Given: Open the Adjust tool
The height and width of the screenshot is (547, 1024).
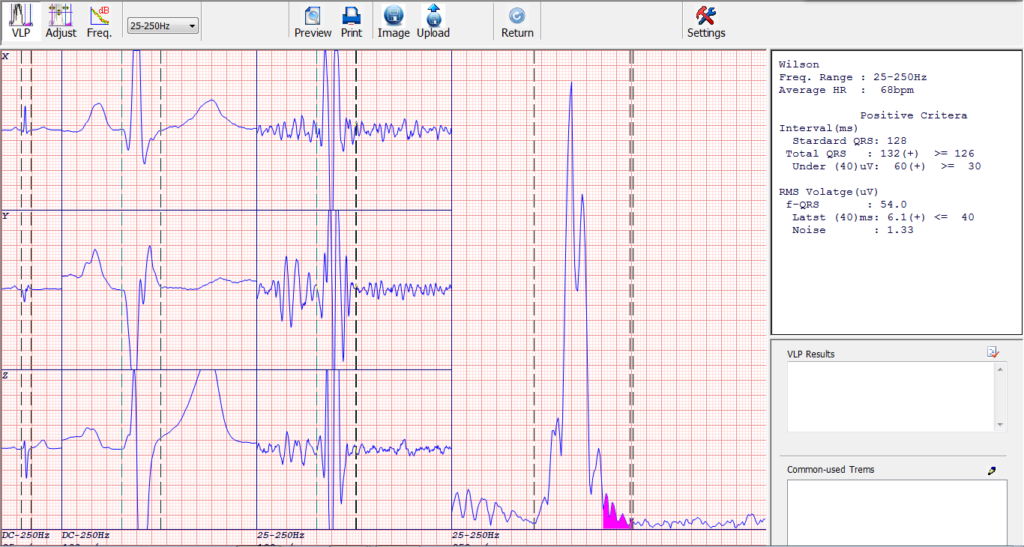Looking at the screenshot, I should point(61,21).
